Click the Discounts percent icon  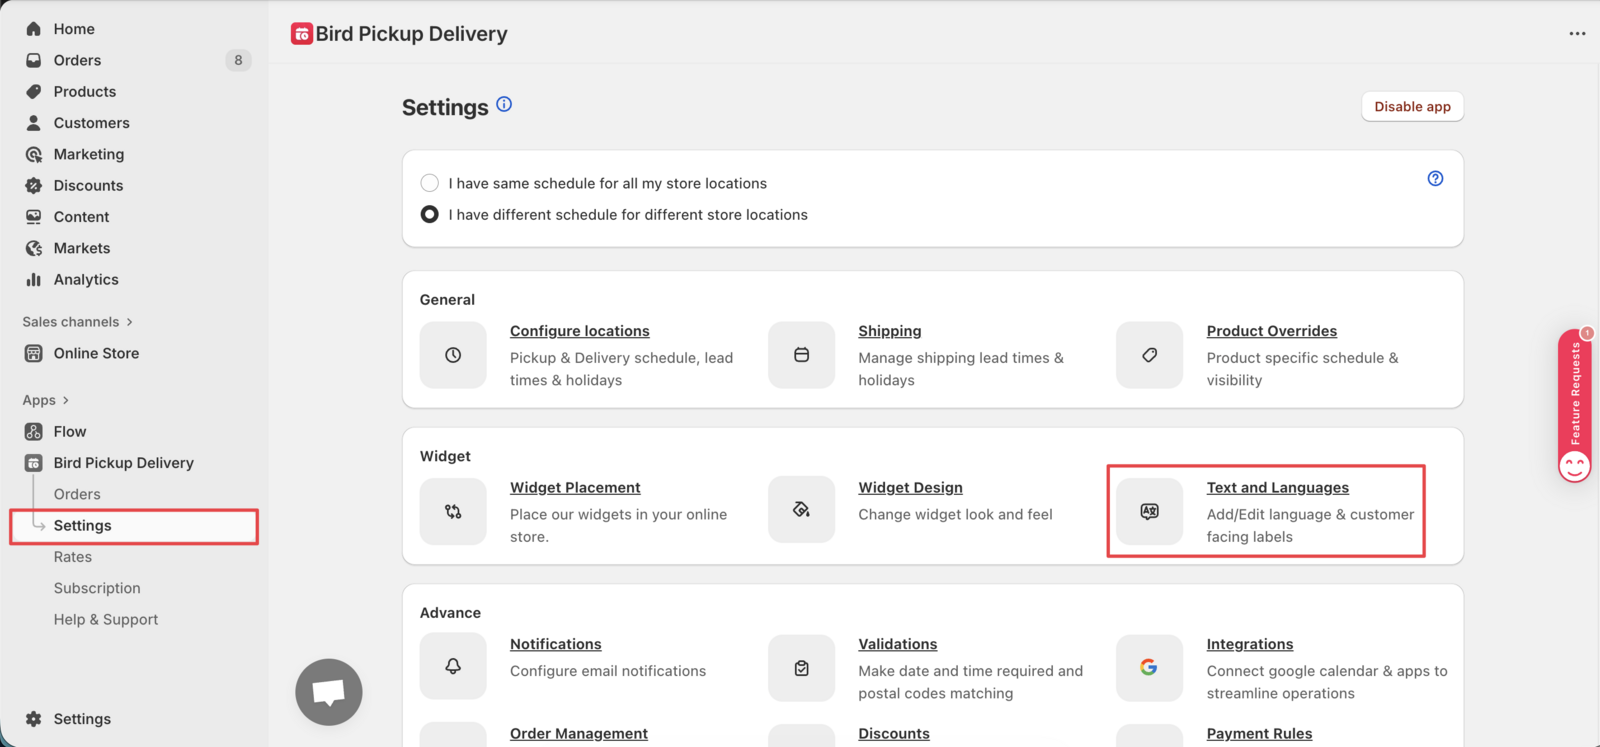point(34,185)
